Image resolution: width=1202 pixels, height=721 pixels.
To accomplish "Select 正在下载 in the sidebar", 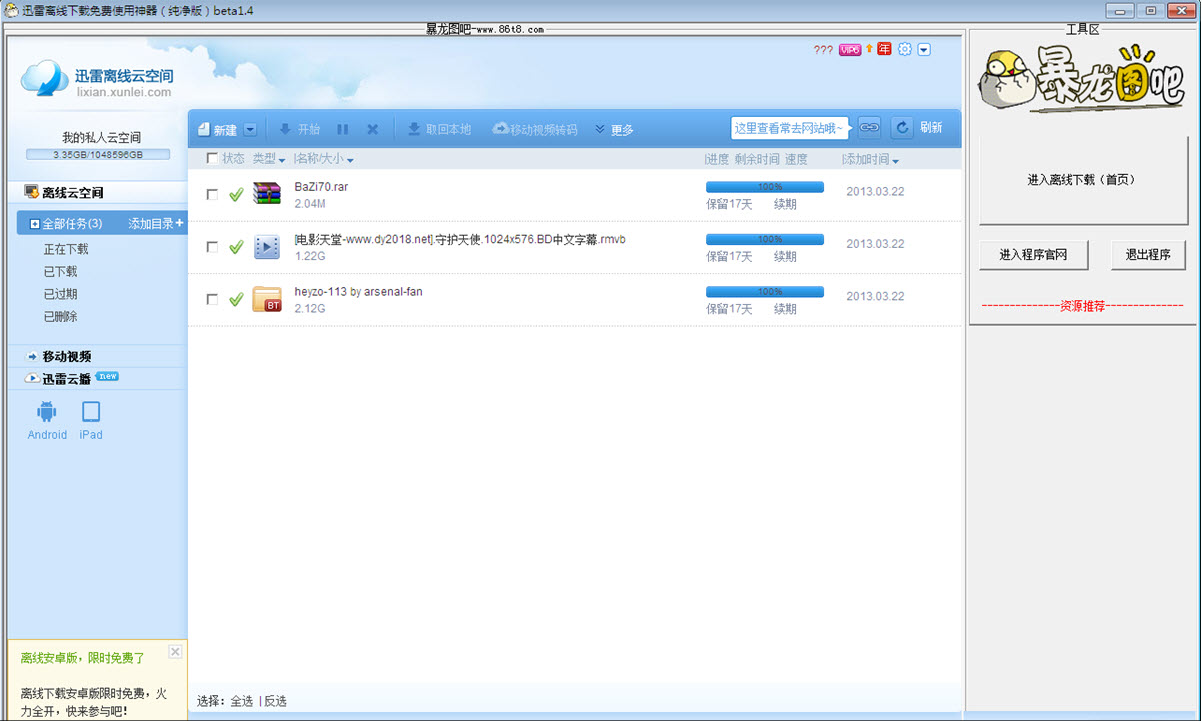I will [66, 249].
